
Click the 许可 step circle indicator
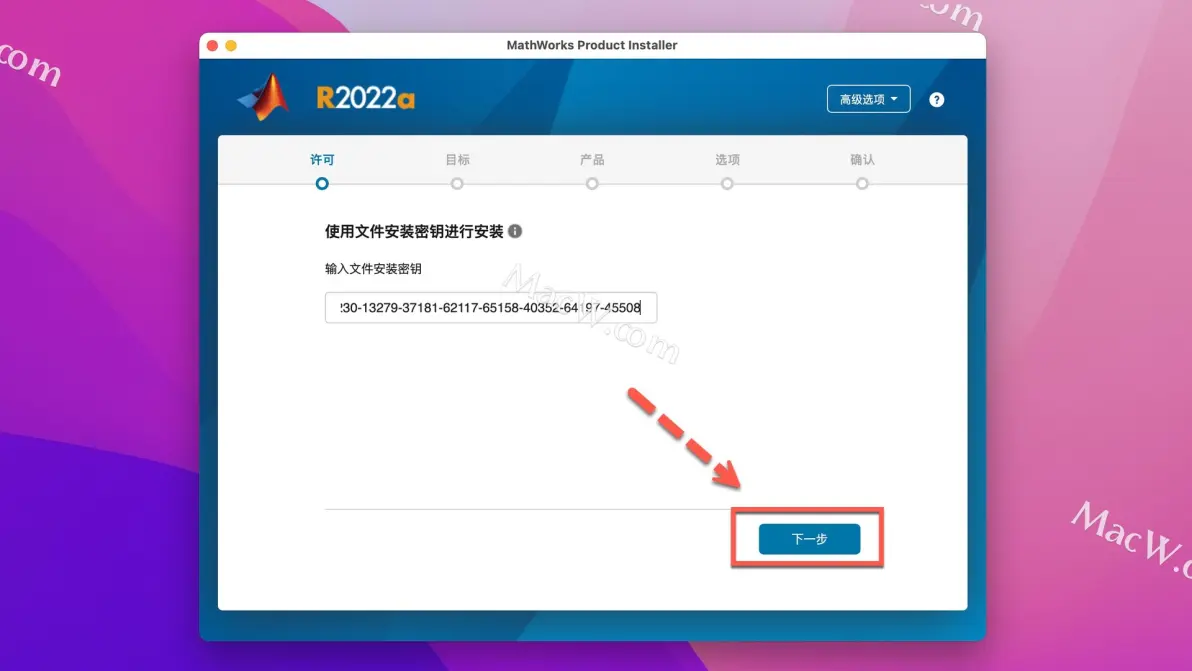coord(322,184)
